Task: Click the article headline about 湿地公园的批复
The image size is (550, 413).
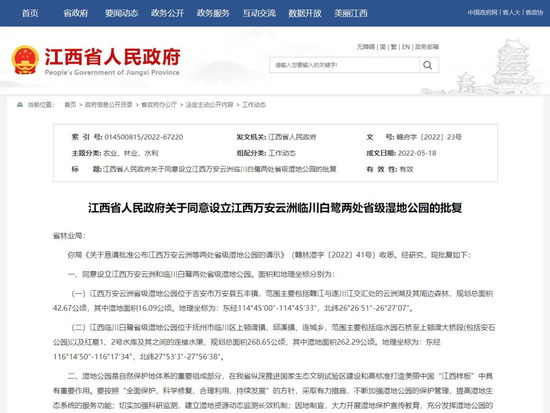Action: (275, 208)
